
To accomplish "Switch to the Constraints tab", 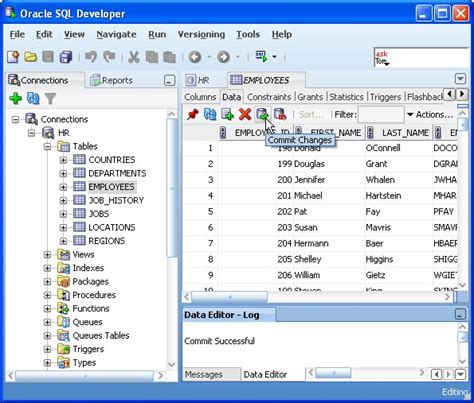I will [269, 97].
